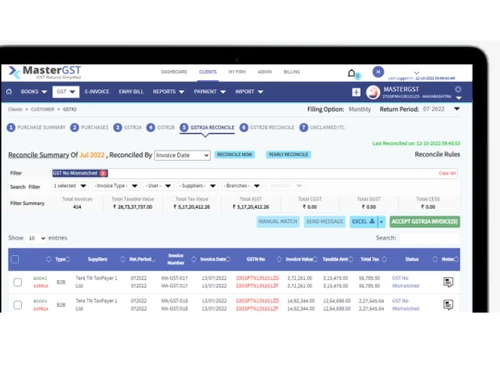The height and width of the screenshot is (375, 500).
Task: Click the RECONCILE NOW button
Action: pos(235,155)
